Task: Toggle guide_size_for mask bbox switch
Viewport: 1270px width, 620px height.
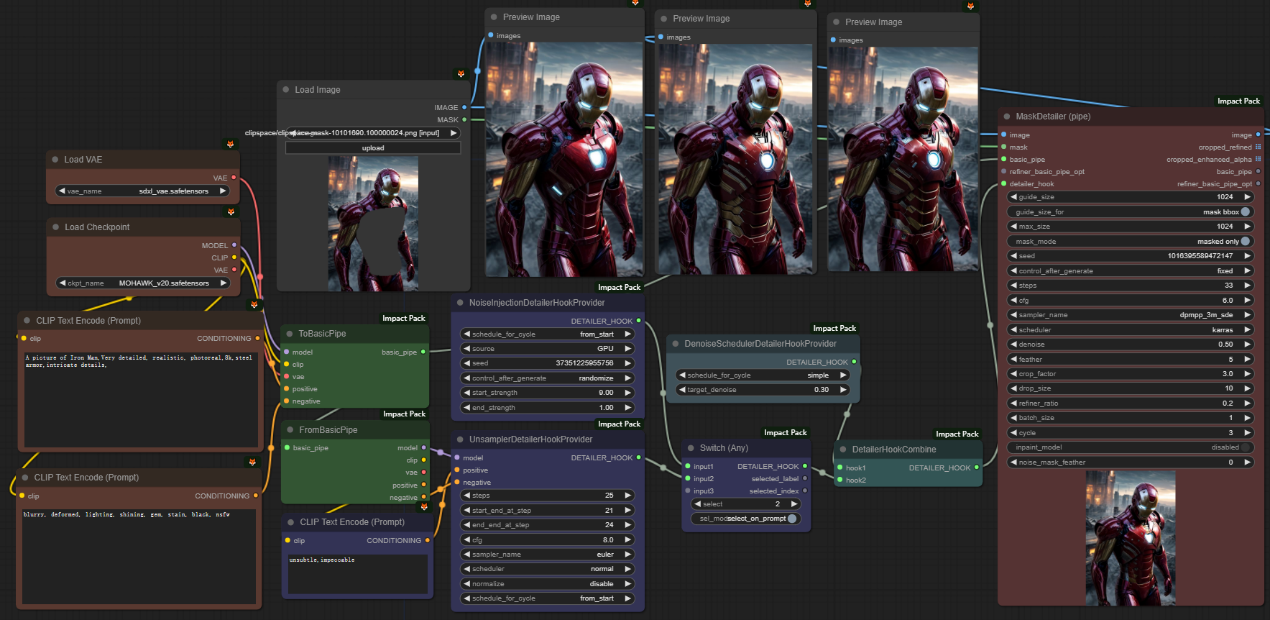Action: tap(1246, 212)
